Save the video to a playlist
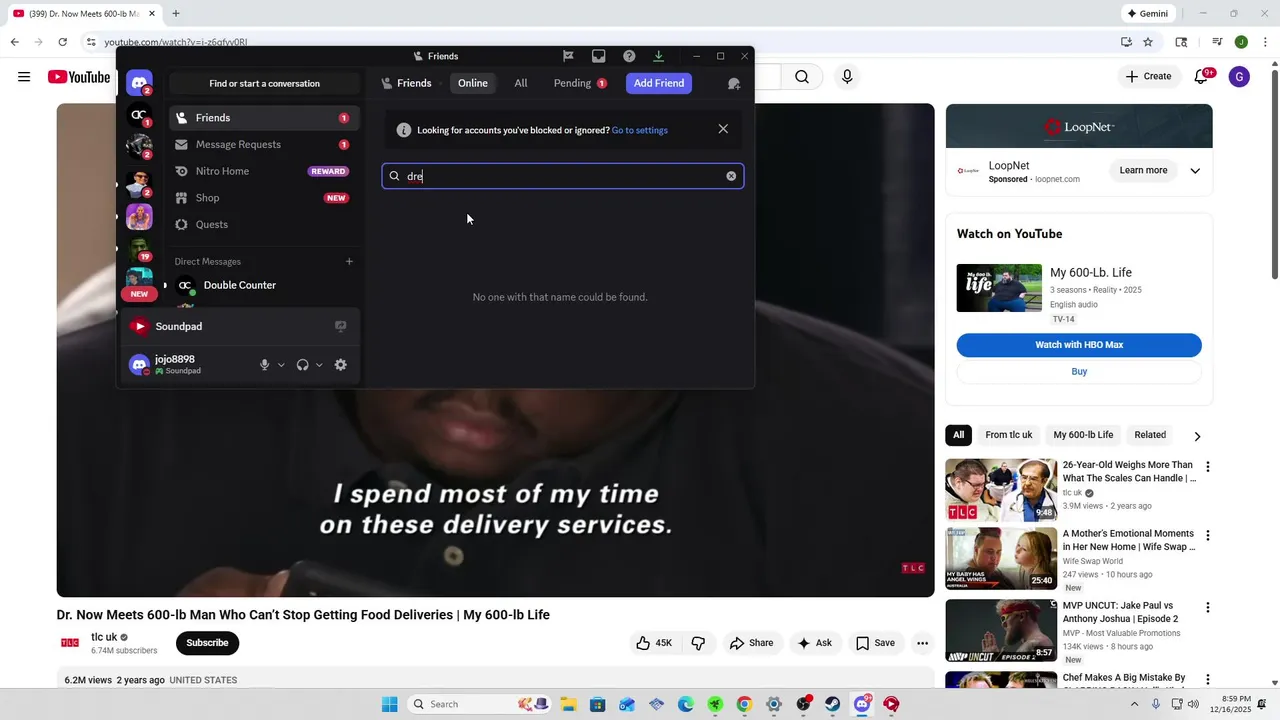Viewport: 1280px width, 720px height. click(x=875, y=643)
